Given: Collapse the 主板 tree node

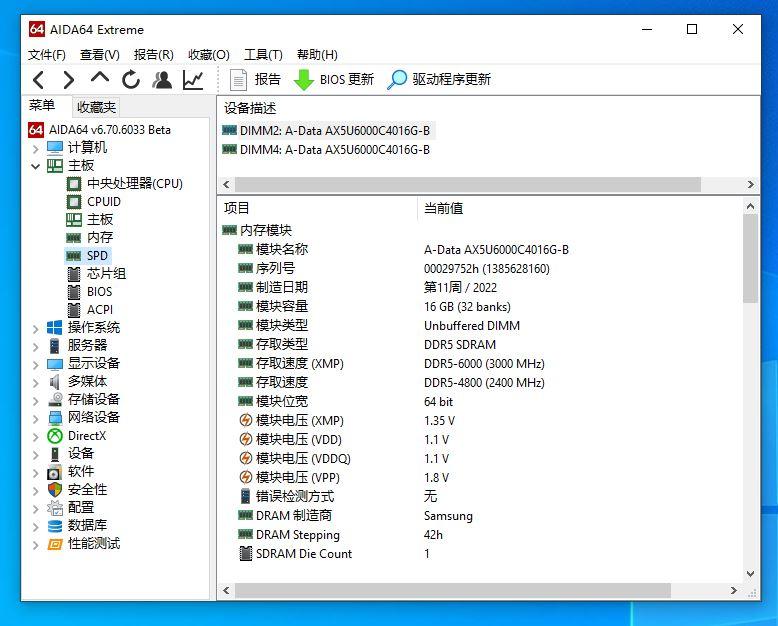Looking at the screenshot, I should pos(35,166).
